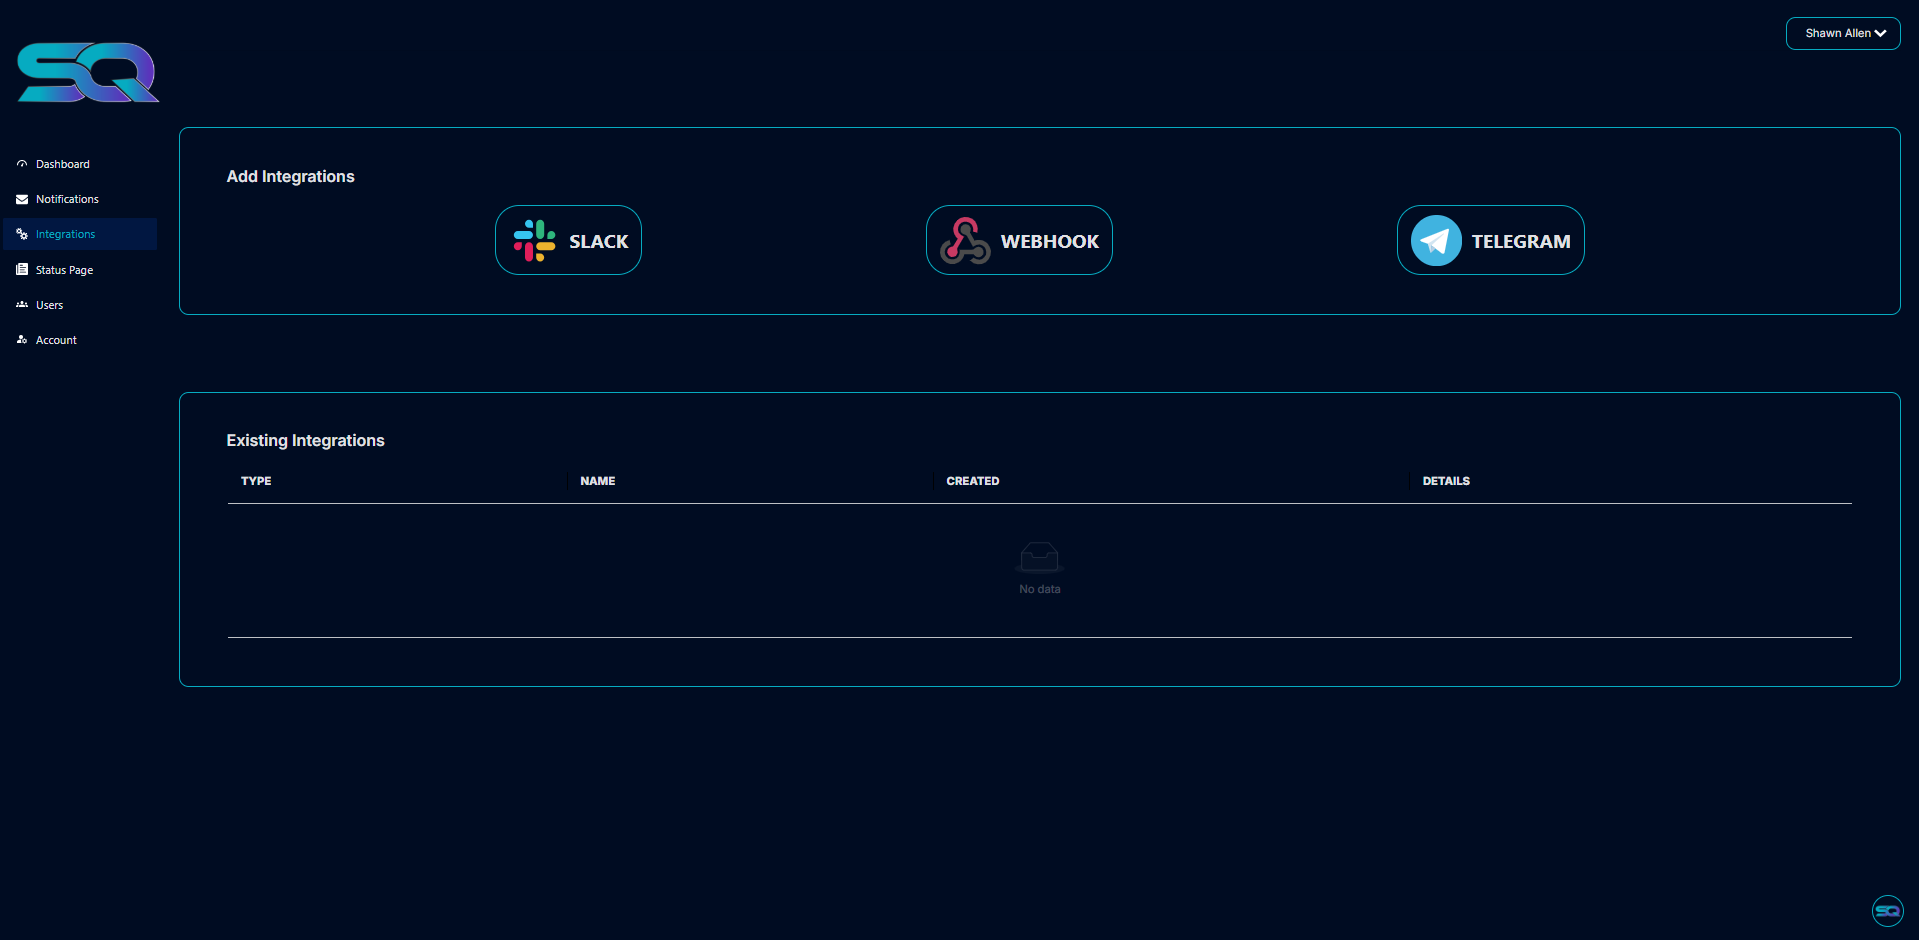The height and width of the screenshot is (940, 1919).
Task: Click the Webhook logo icon
Action: point(965,241)
